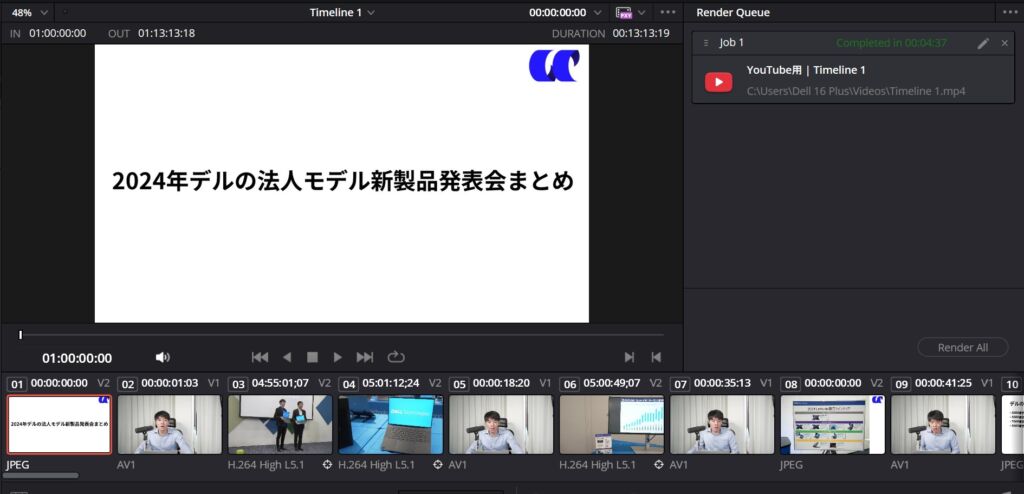The height and width of the screenshot is (494, 1024).
Task: Click the V2 track label of clip 04
Action: [435, 383]
